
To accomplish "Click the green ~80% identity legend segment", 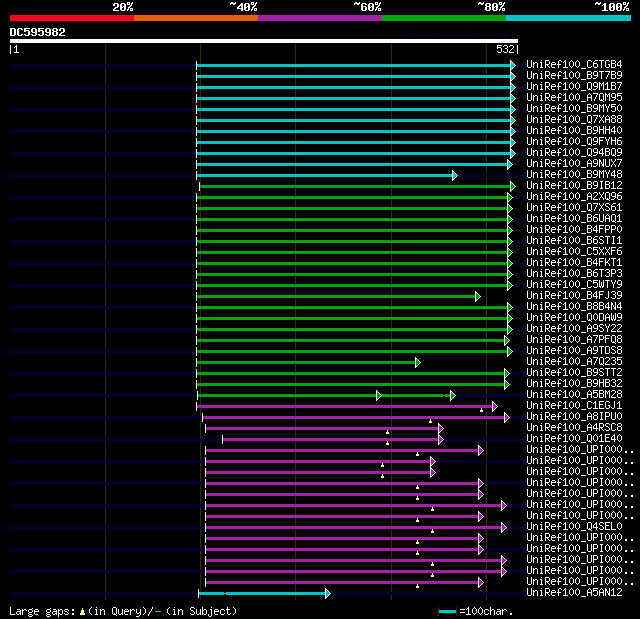I will pyautogui.click(x=444, y=18).
